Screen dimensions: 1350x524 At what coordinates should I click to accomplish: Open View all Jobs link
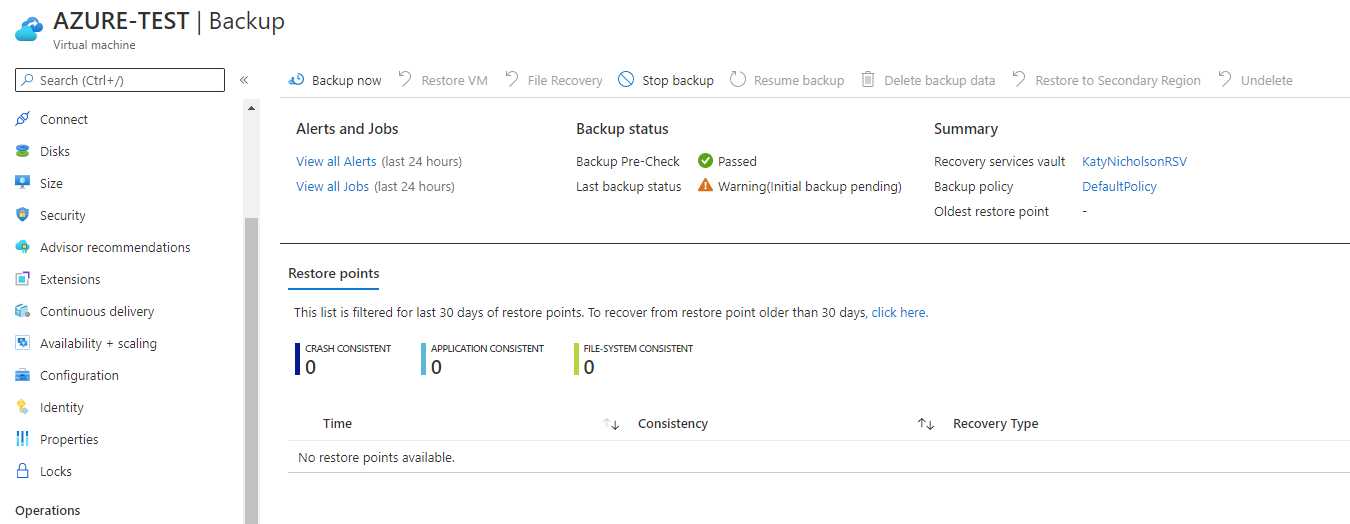332,186
